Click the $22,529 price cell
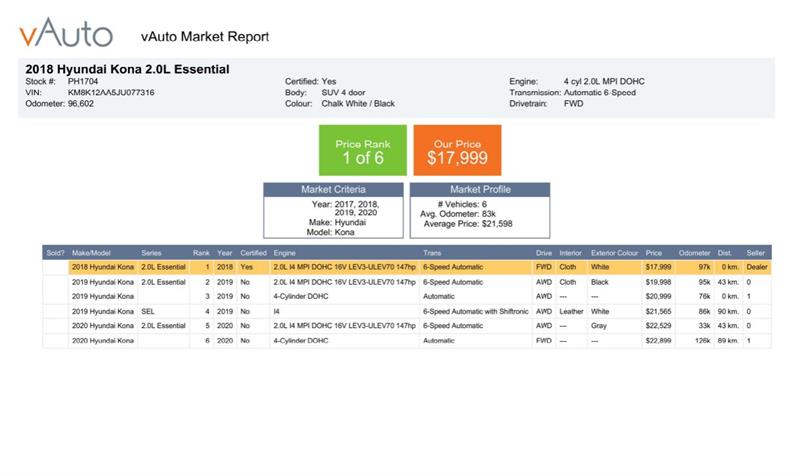The height and width of the screenshot is (475, 800). 658,326
